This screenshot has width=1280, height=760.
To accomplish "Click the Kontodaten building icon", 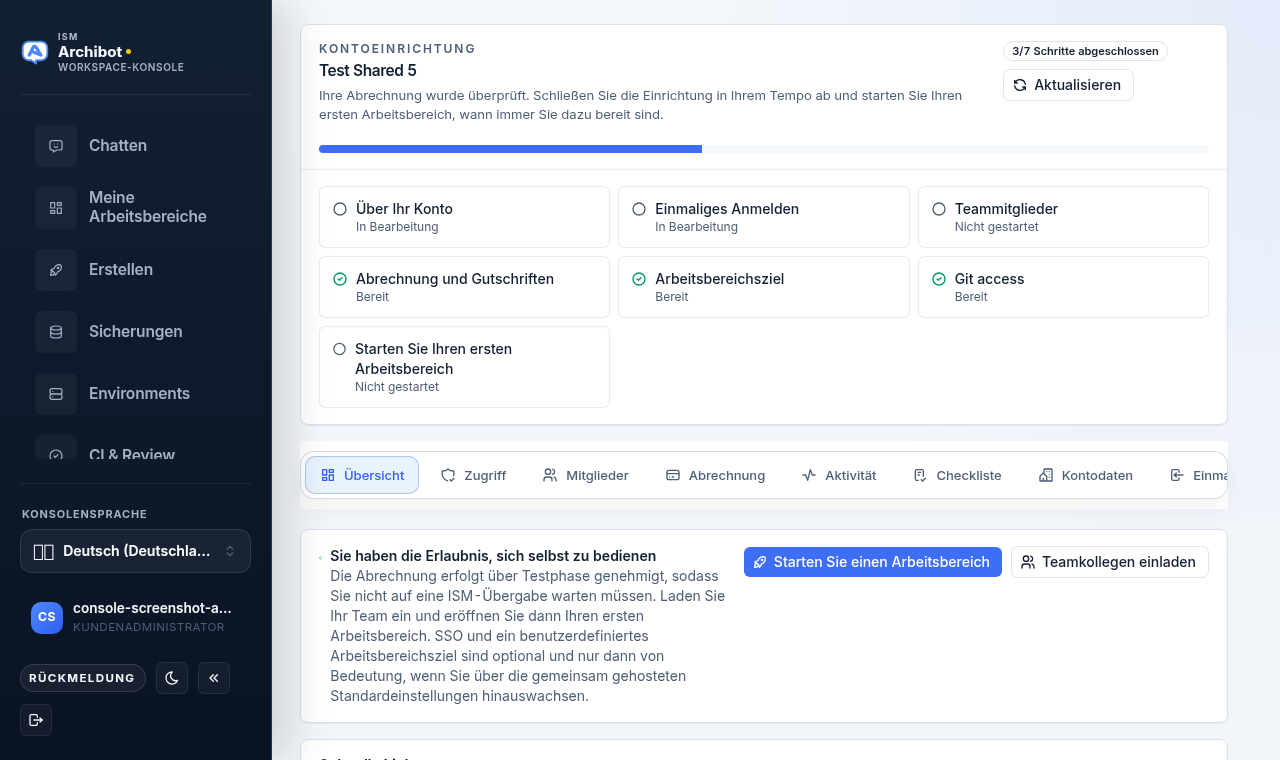I will click(x=1046, y=475).
